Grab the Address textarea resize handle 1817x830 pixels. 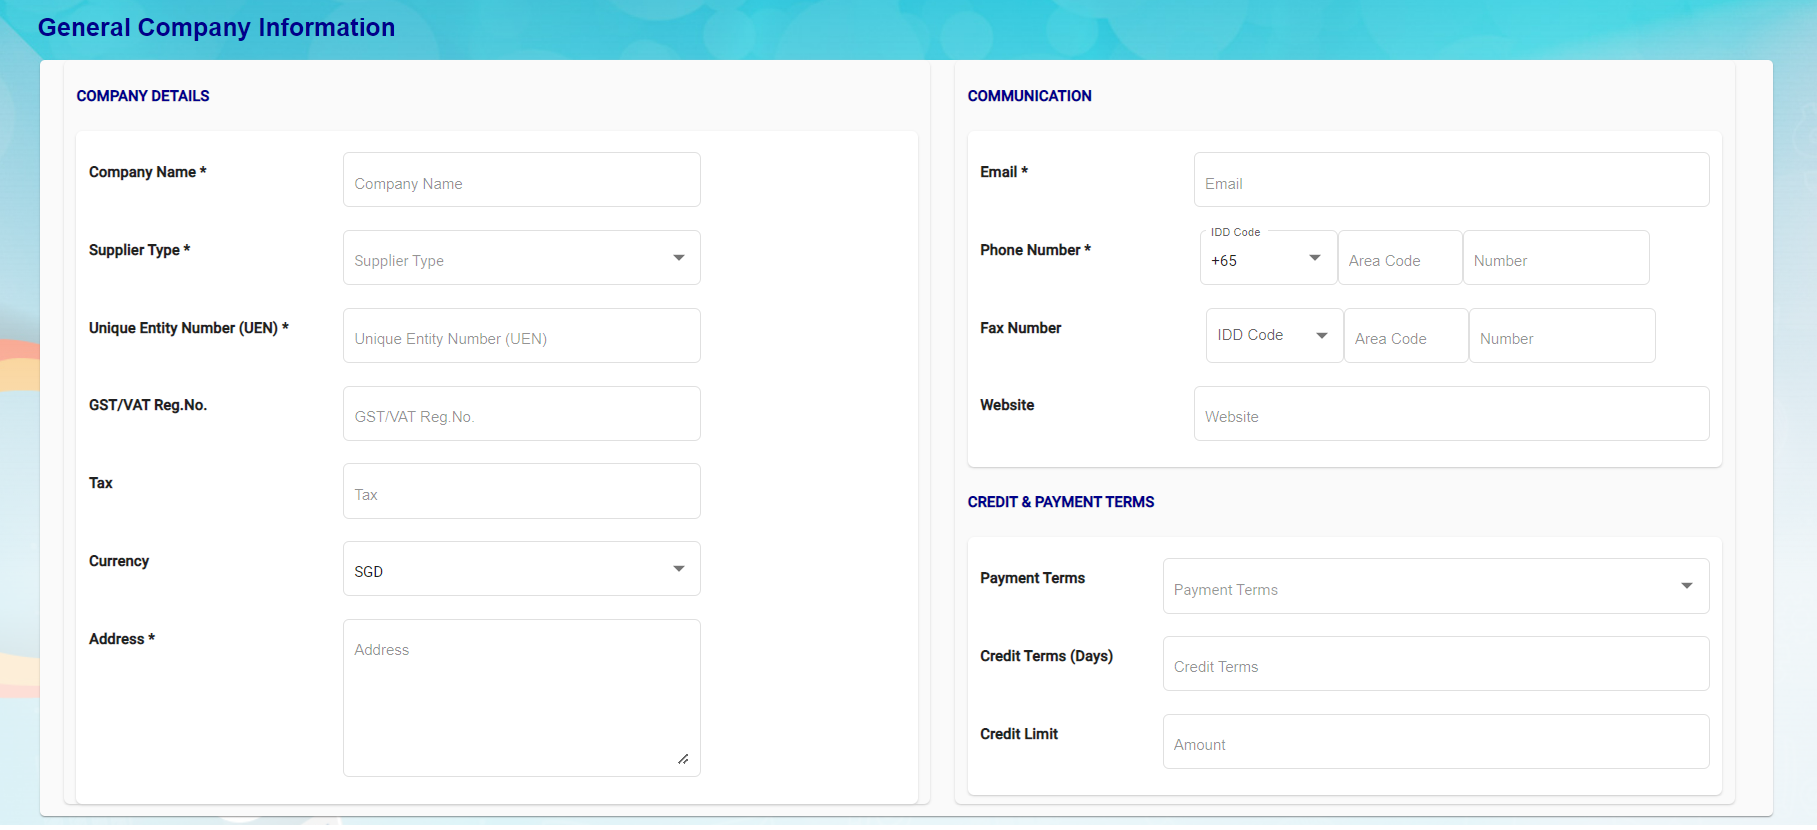tap(683, 759)
